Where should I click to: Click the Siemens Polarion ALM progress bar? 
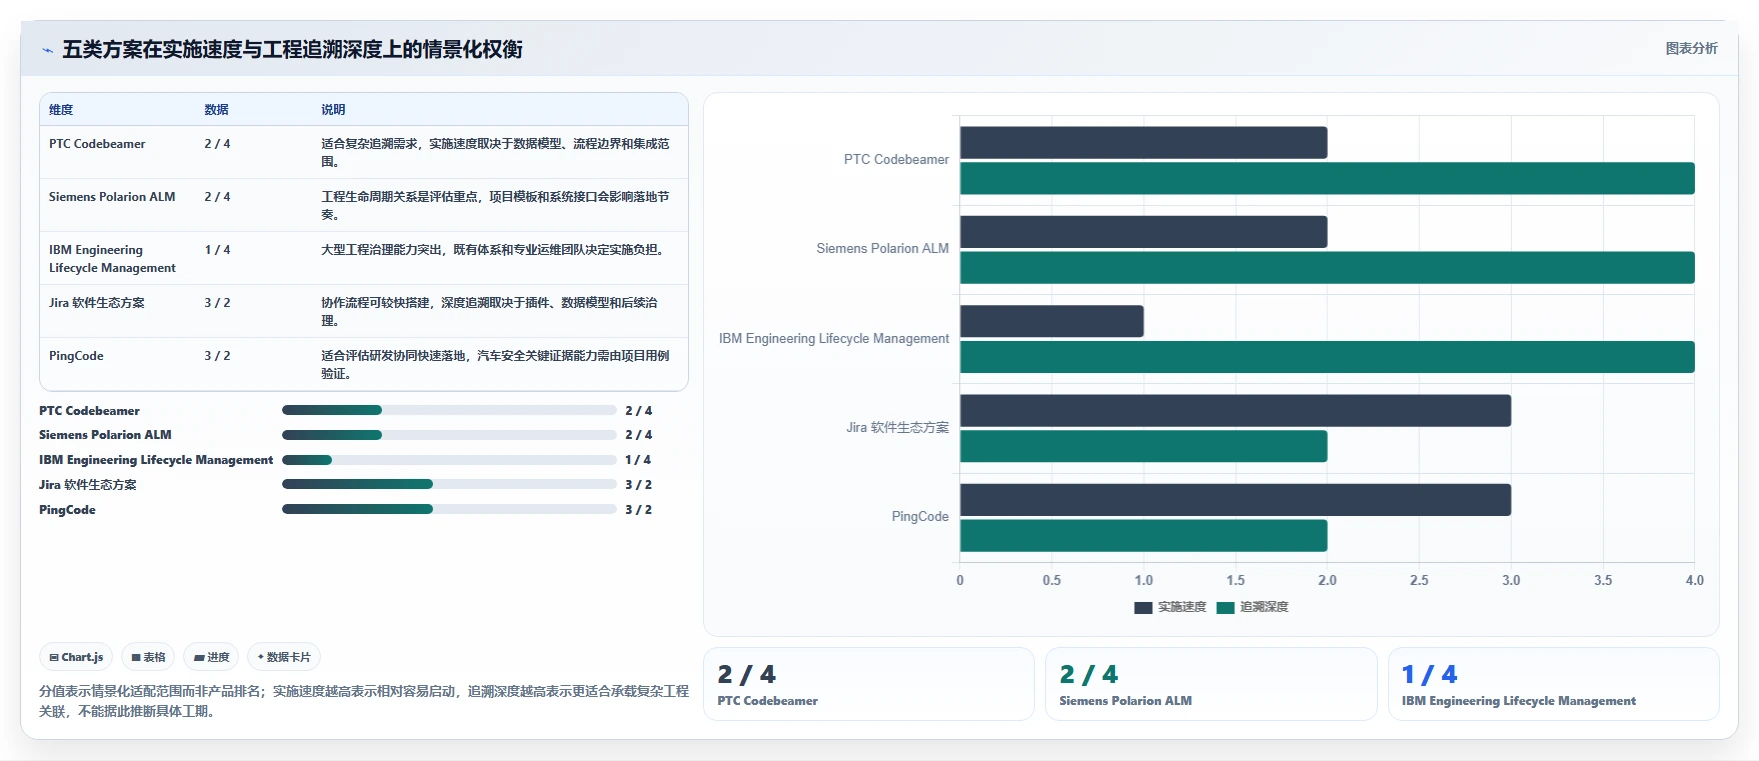click(449, 435)
